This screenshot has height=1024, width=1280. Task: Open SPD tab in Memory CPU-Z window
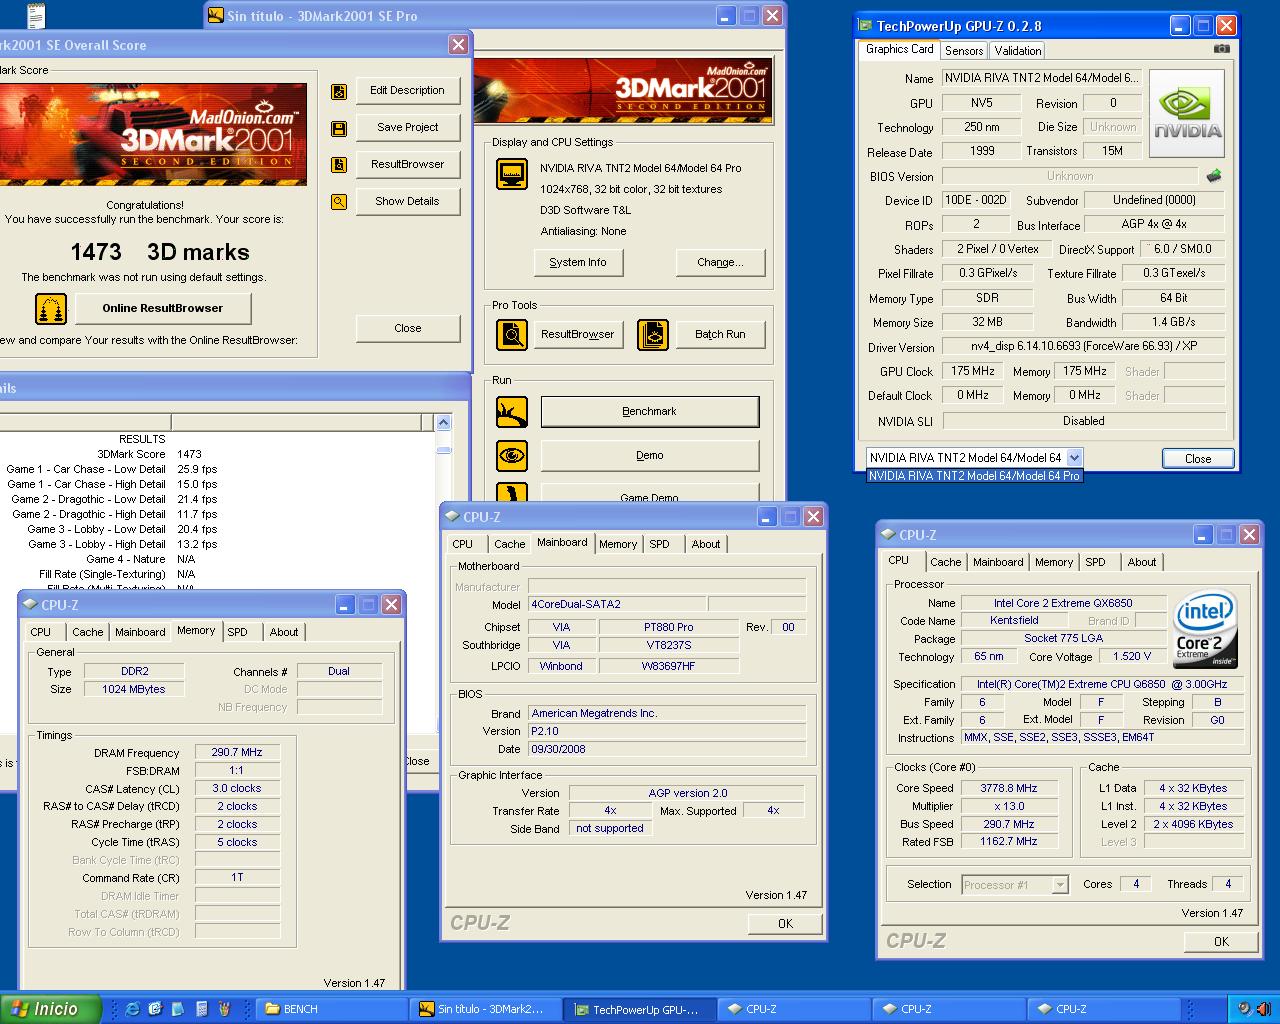[x=237, y=632]
